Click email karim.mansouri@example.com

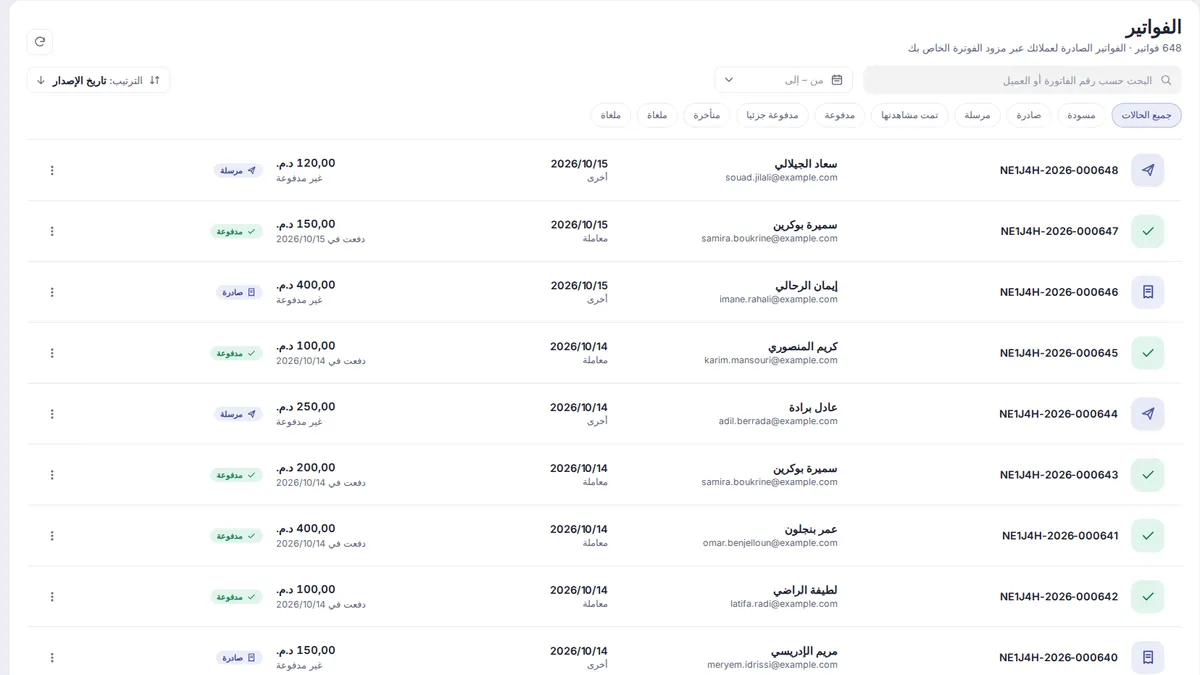[771, 360]
